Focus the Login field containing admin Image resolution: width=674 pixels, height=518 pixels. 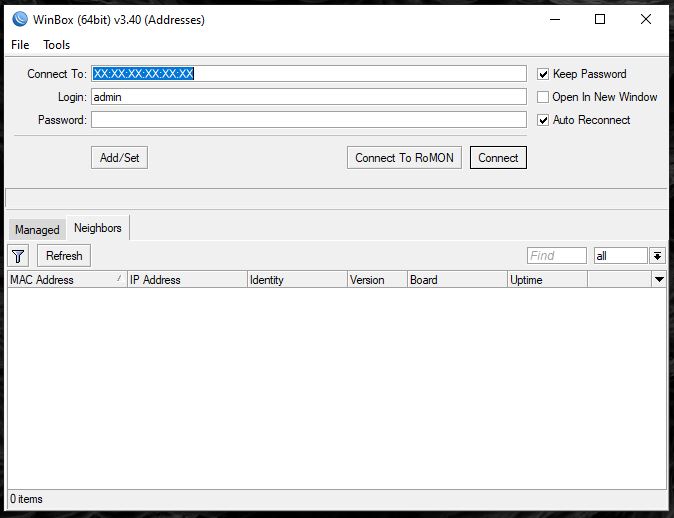pyautogui.click(x=309, y=97)
